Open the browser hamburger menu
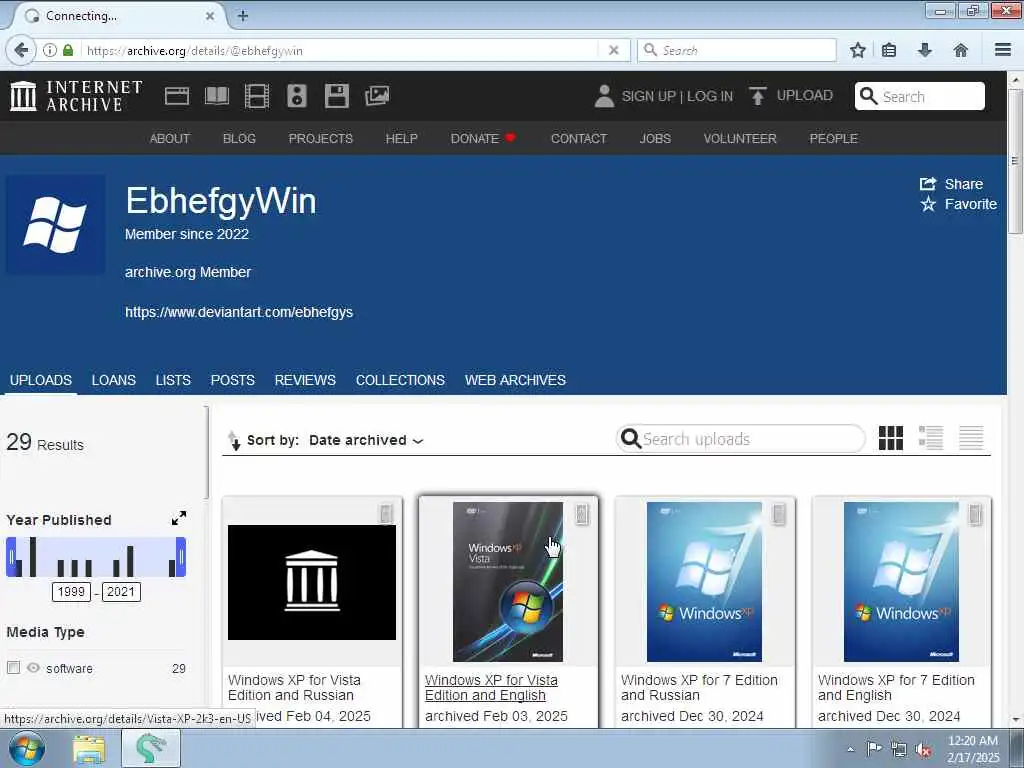 click(x=1003, y=50)
